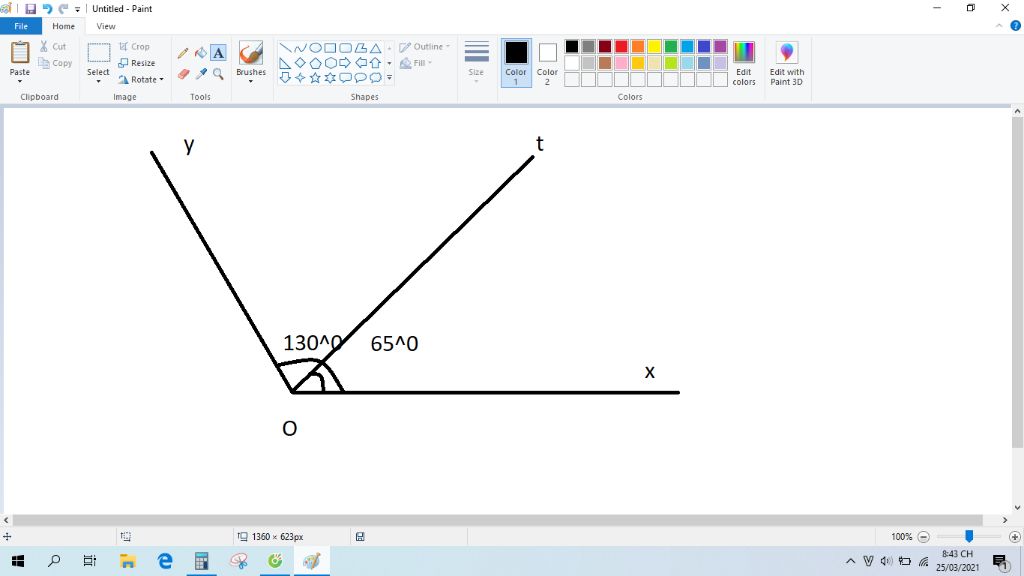The image size is (1024, 576).
Task: Choose the Four-point star shape
Action: [x=300, y=78]
